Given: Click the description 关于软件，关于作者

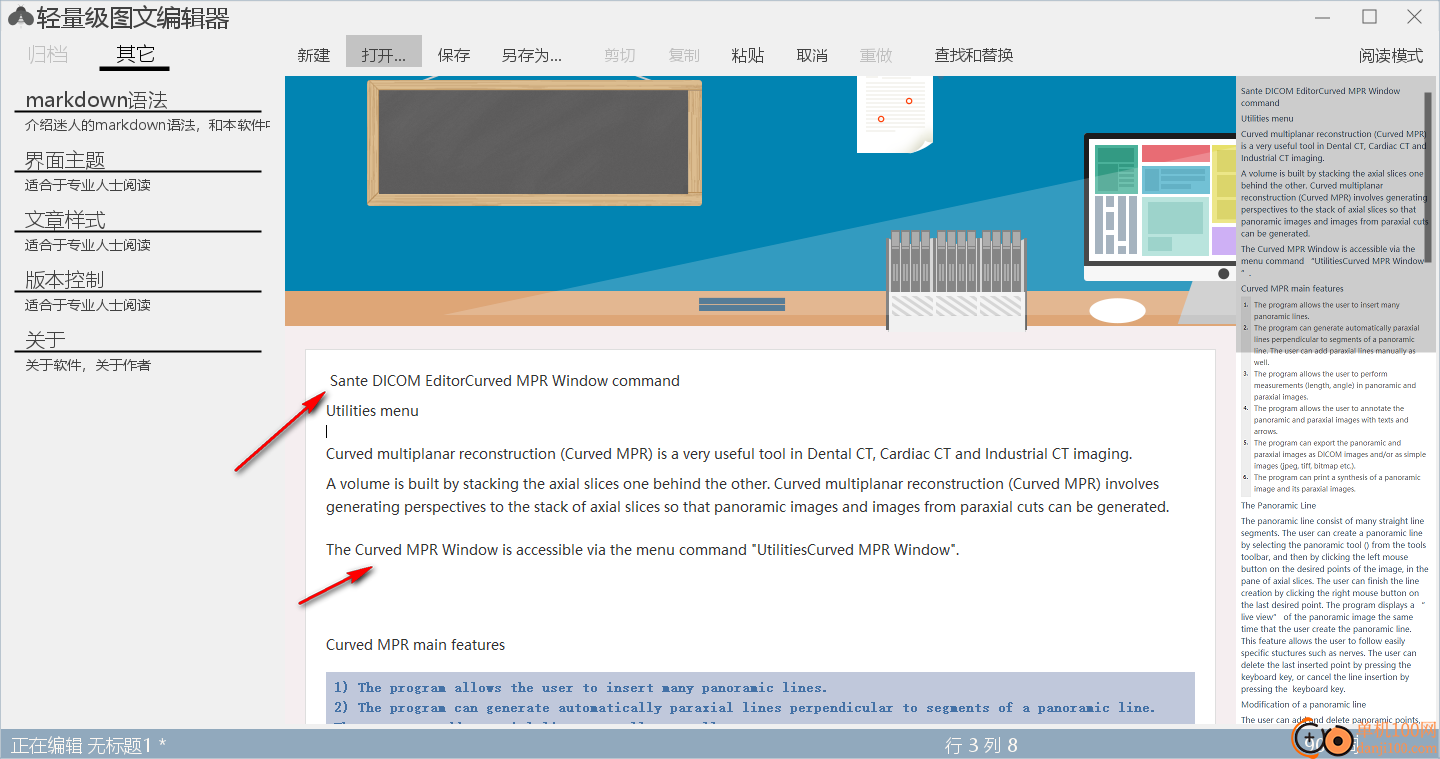Looking at the screenshot, I should coord(88,365).
